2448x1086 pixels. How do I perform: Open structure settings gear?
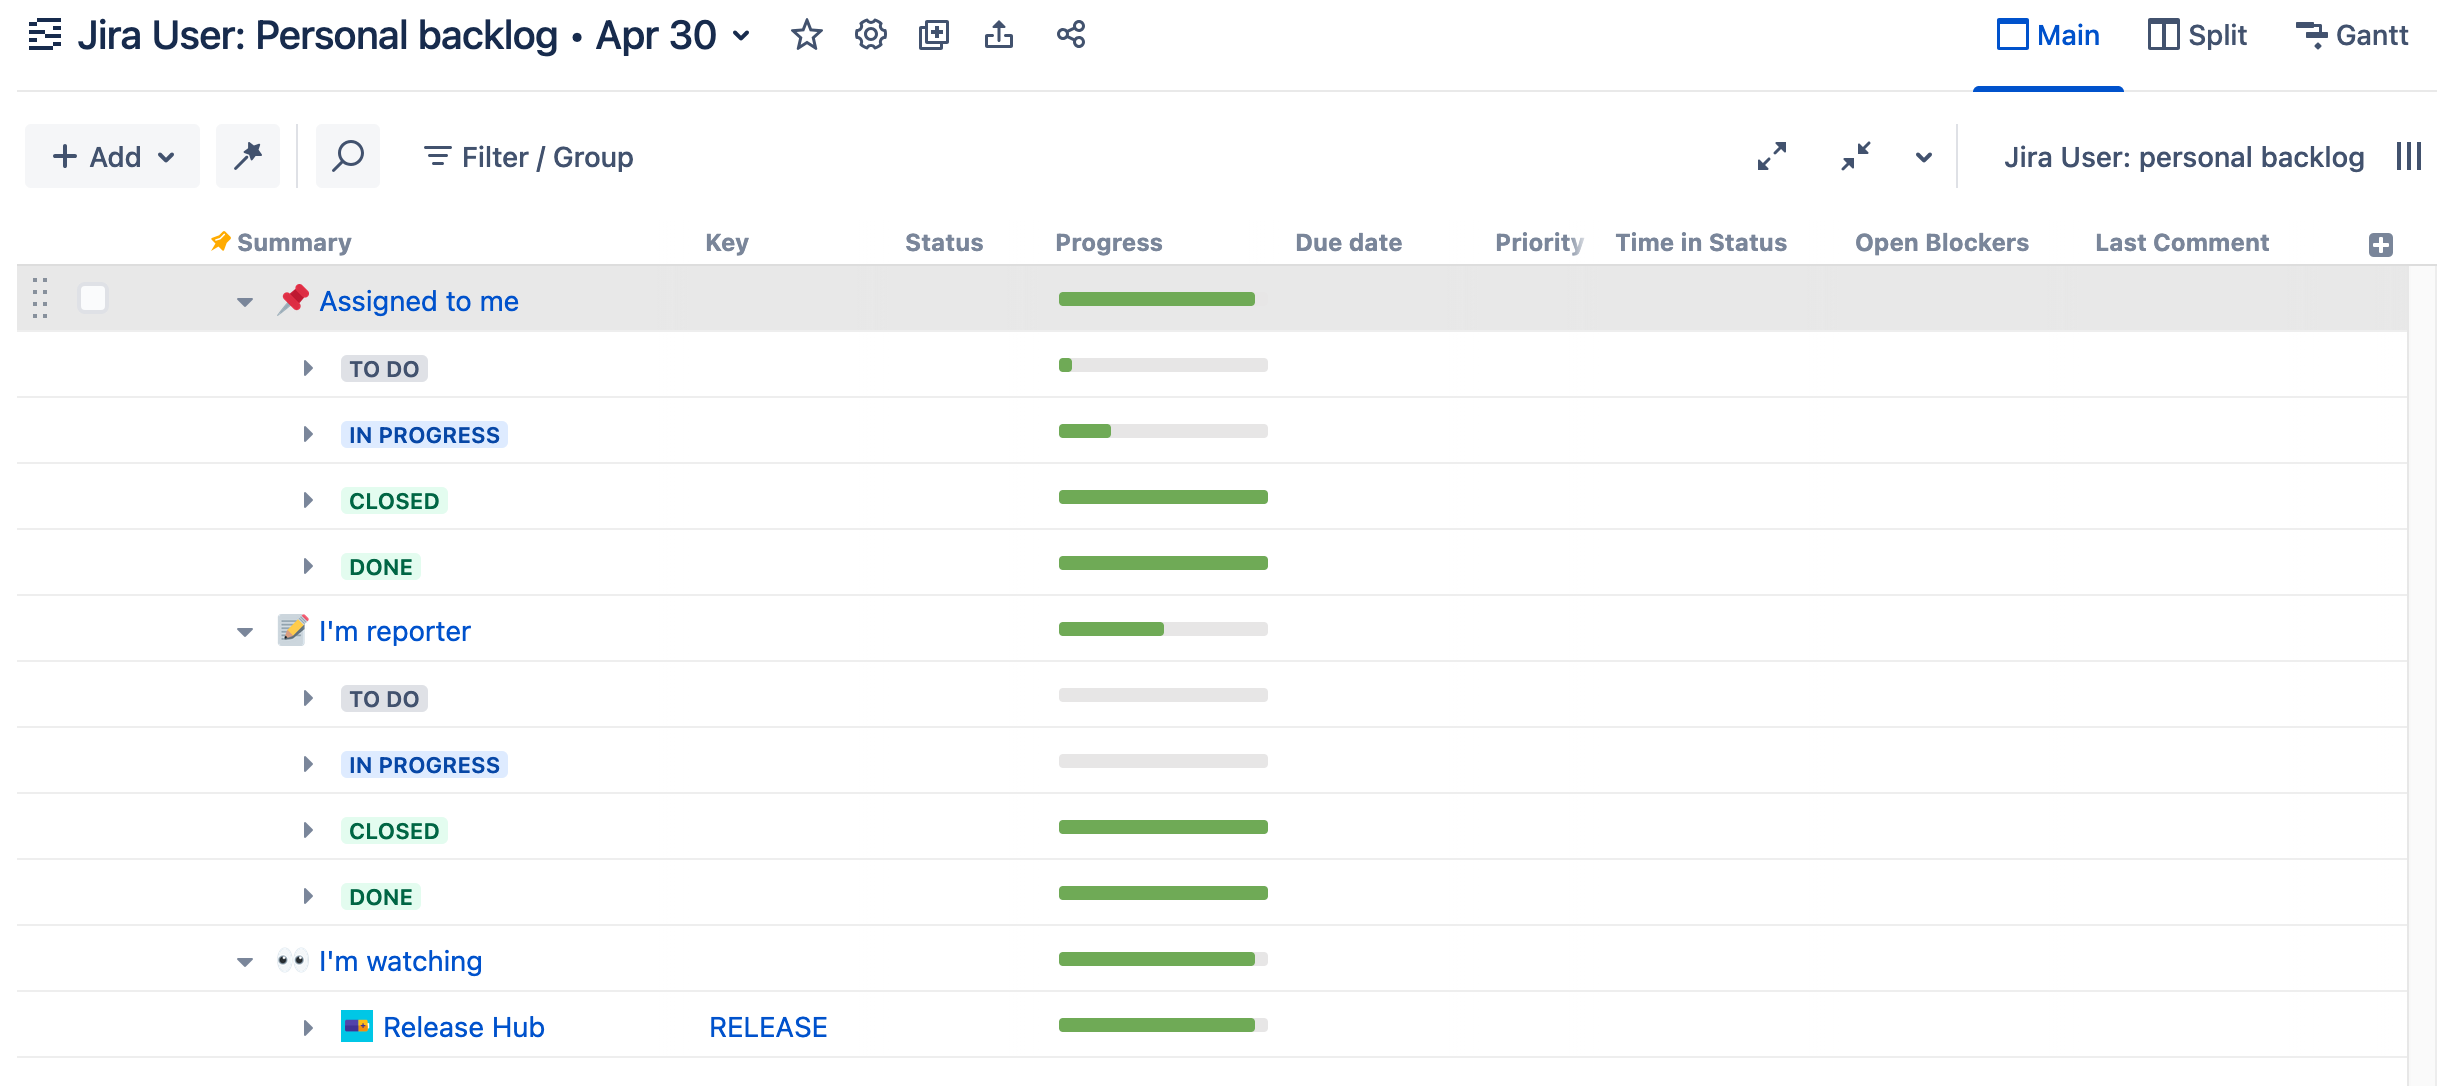coord(870,35)
